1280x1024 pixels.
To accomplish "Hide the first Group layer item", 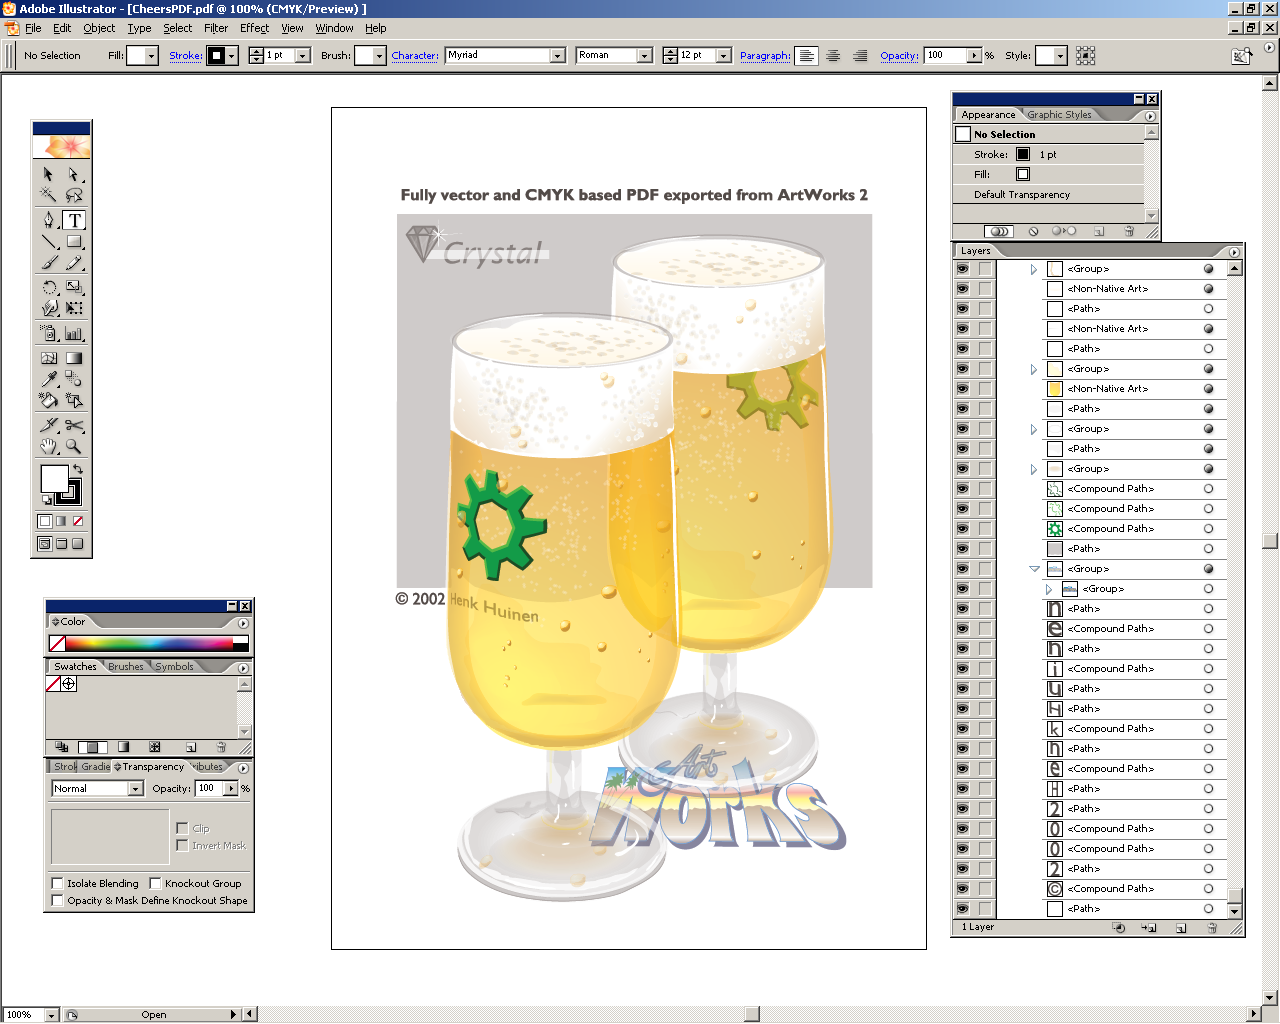I will 963,269.
